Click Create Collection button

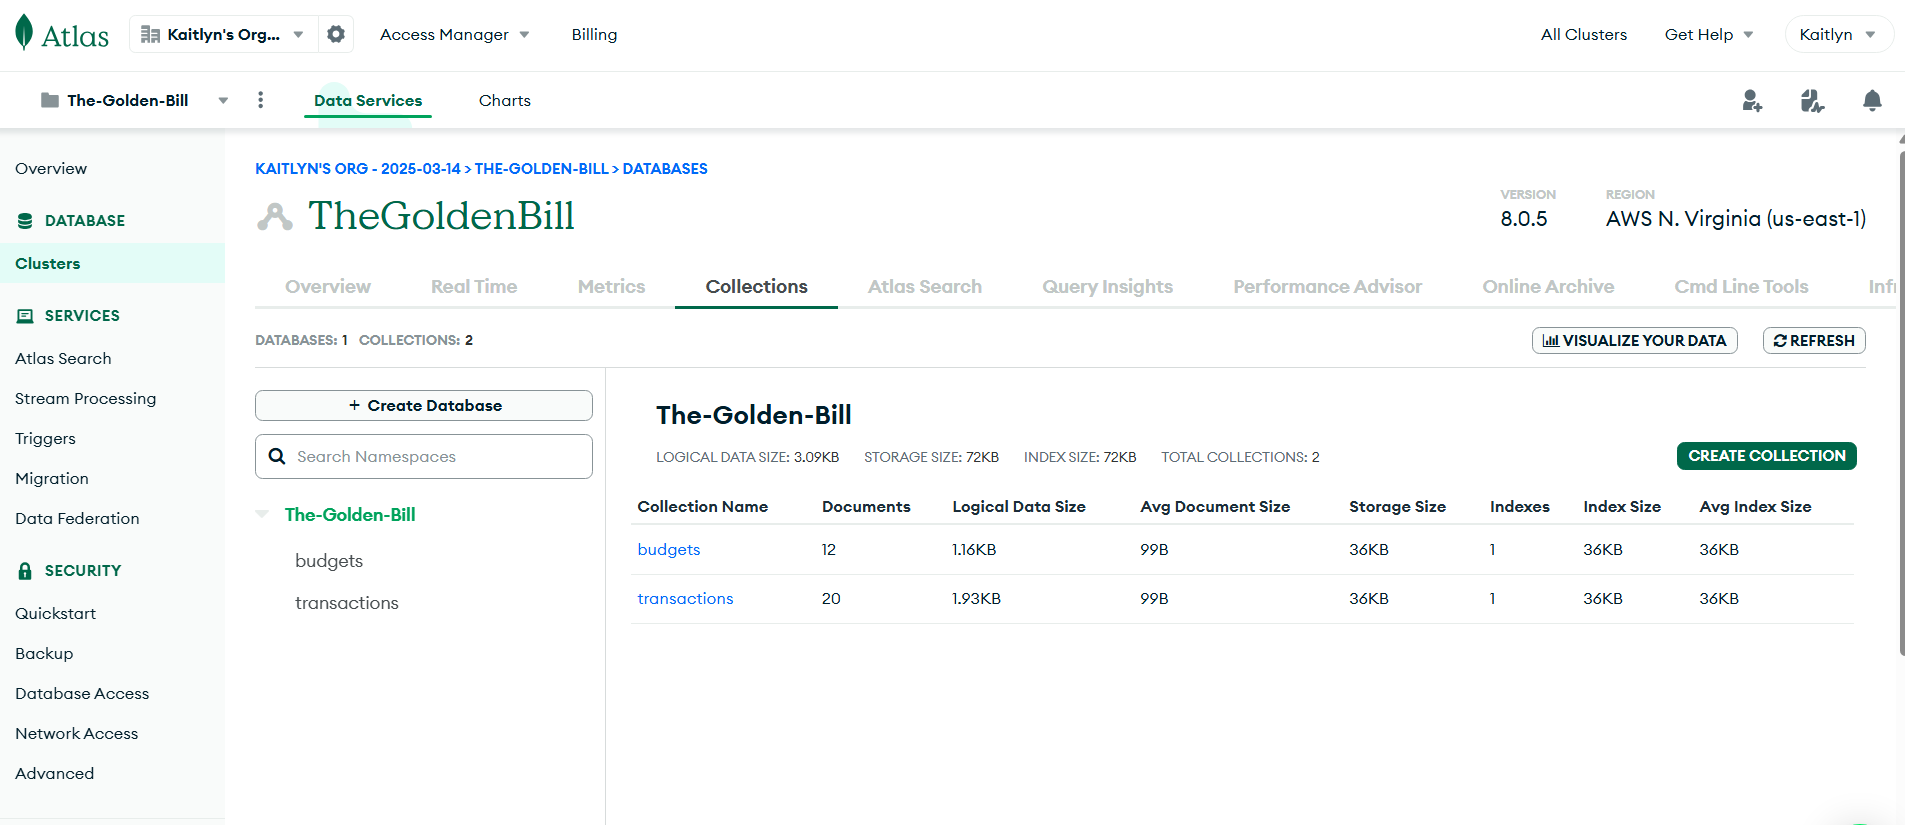(x=1766, y=456)
